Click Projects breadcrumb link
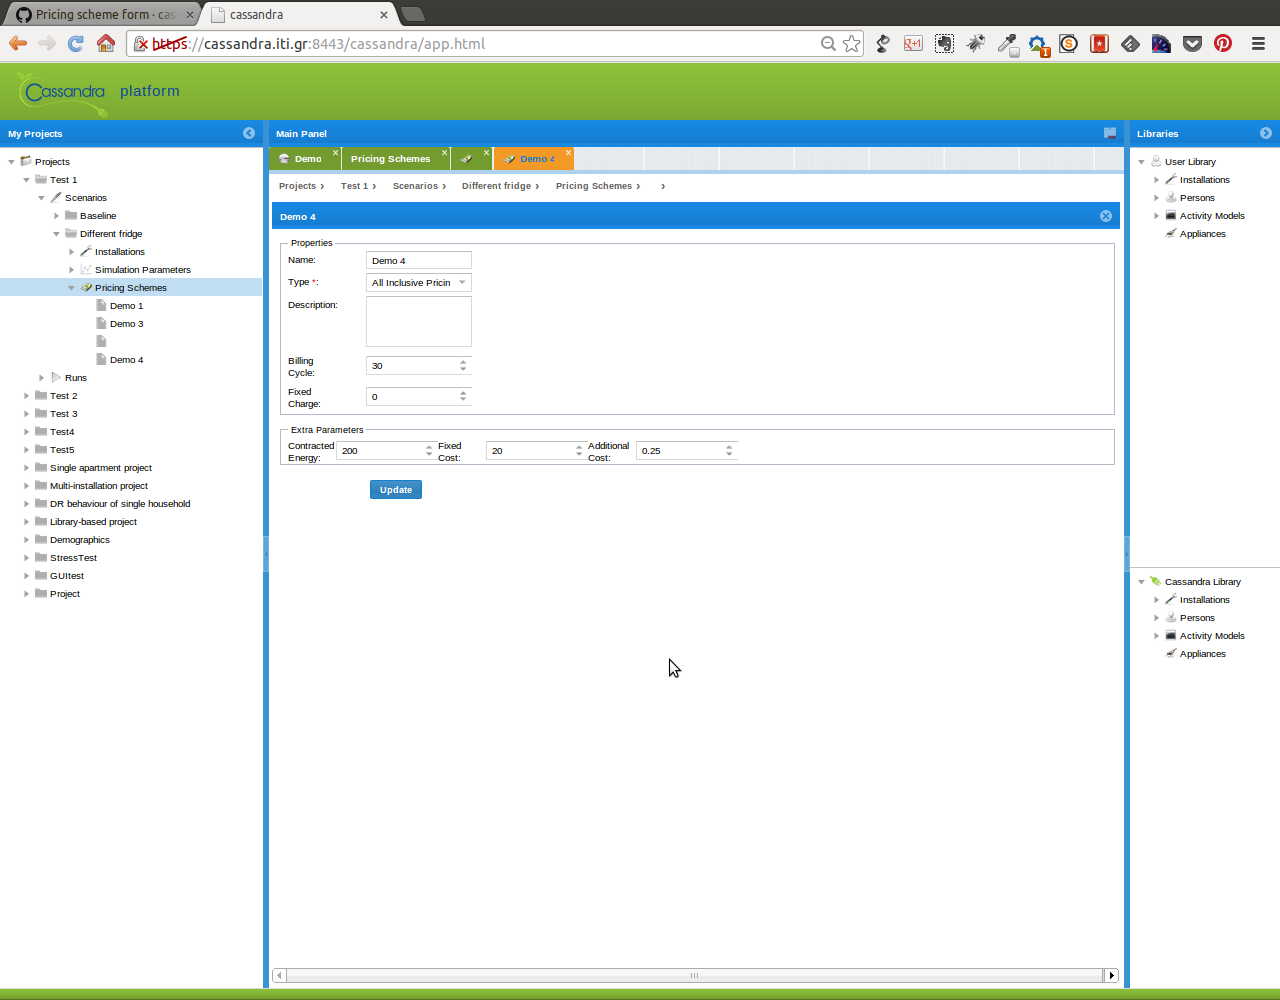 [x=297, y=186]
